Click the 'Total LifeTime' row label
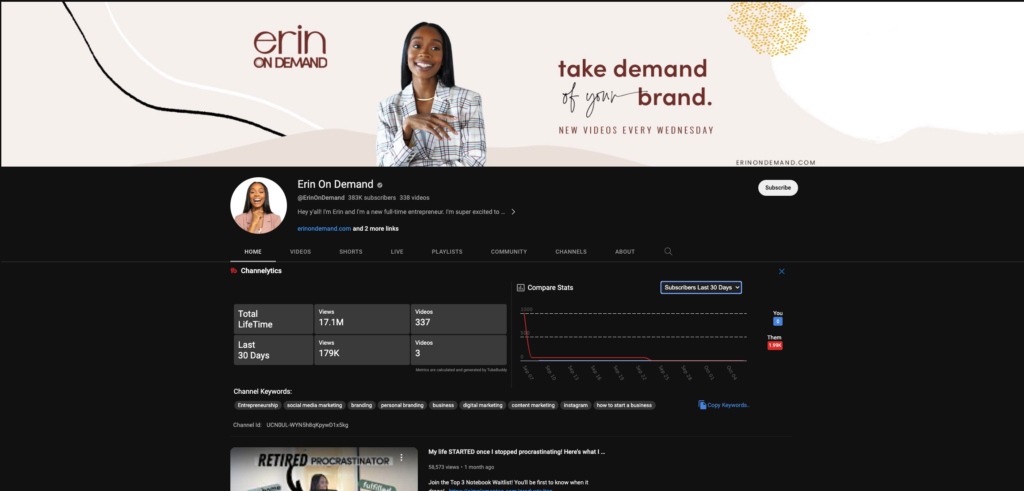This screenshot has height=491, width=1024. 255,319
